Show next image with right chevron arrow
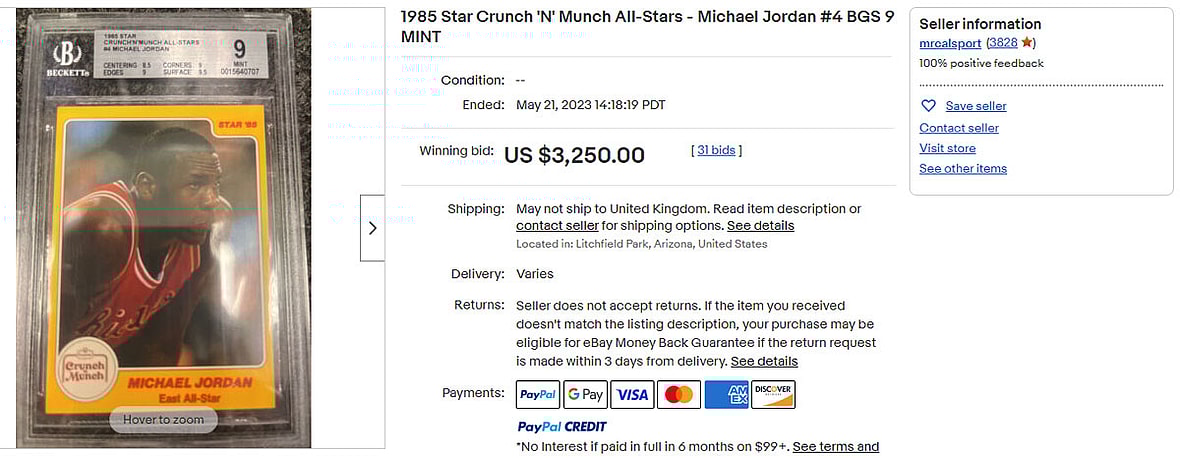This screenshot has width=1180, height=458. tap(372, 228)
